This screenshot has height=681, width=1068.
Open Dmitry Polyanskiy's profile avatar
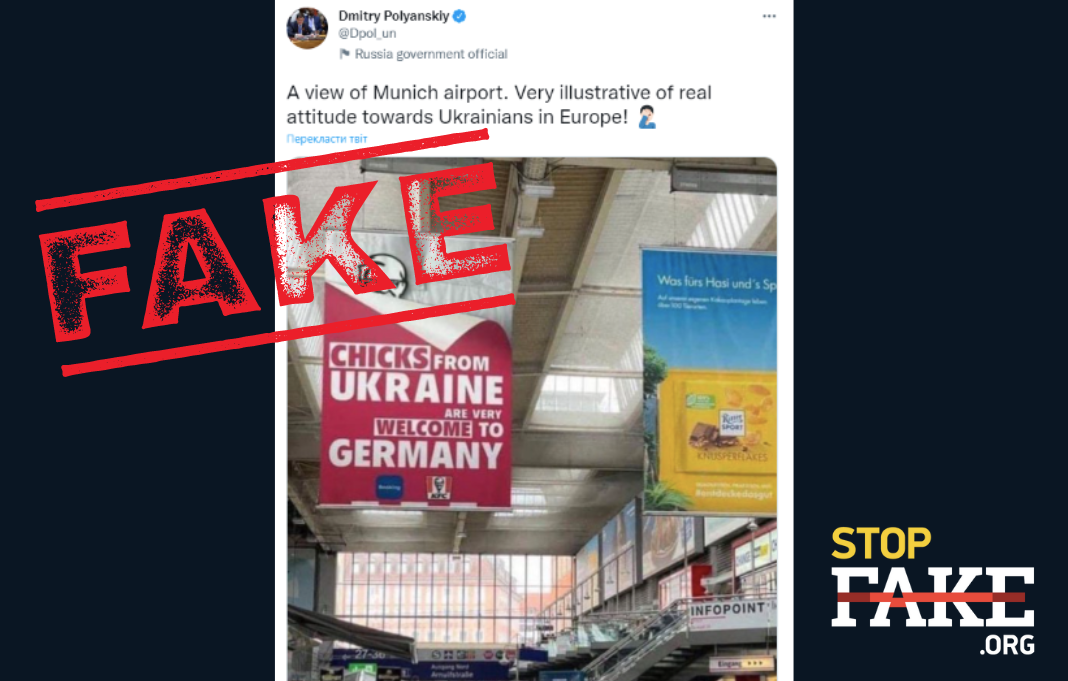(x=307, y=28)
